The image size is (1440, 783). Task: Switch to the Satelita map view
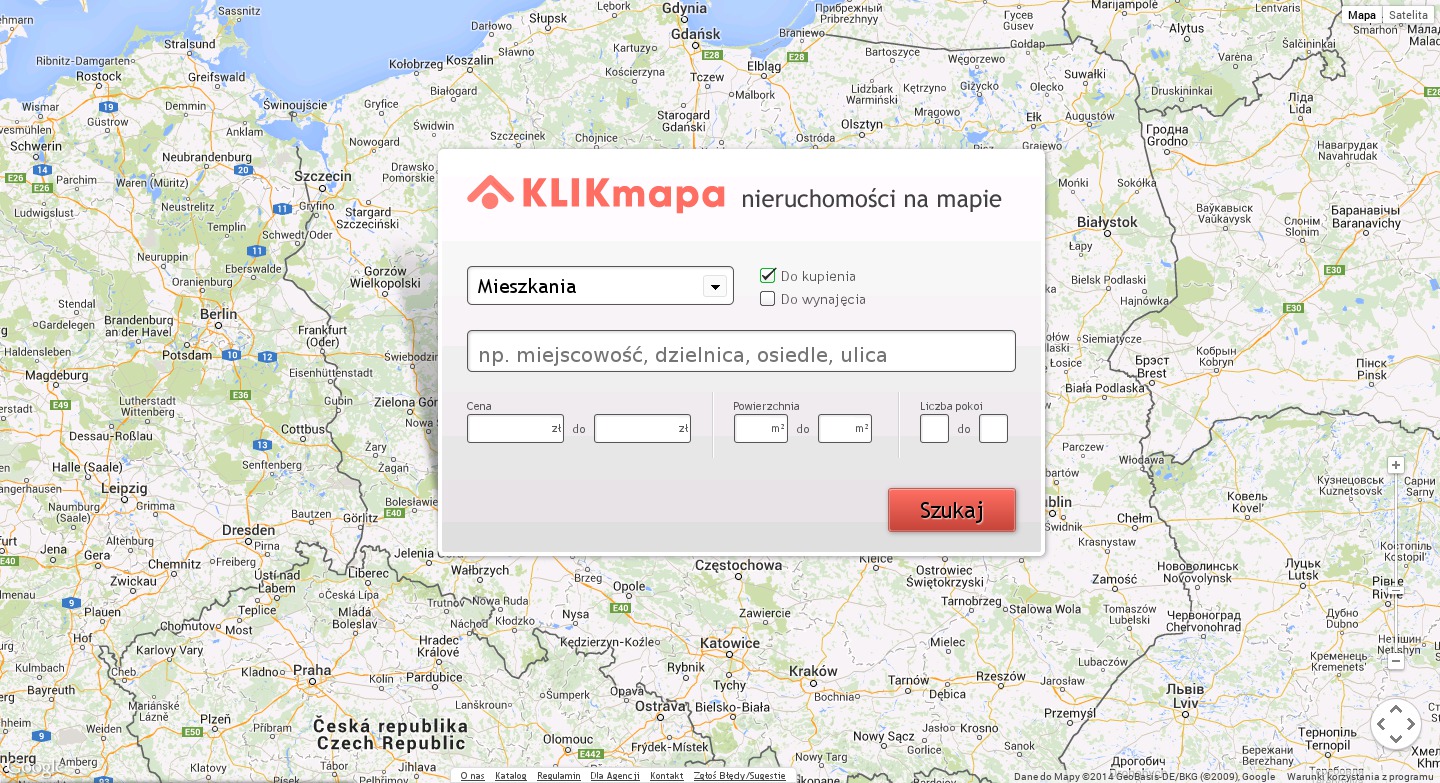1408,15
